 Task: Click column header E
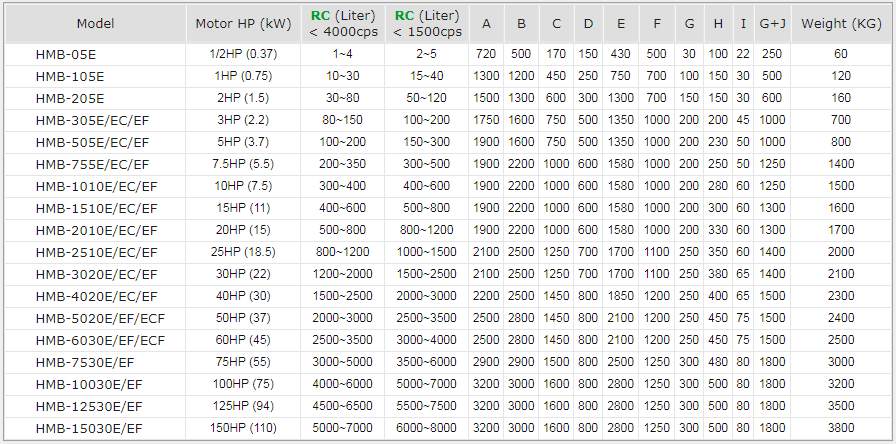[x=620, y=24]
